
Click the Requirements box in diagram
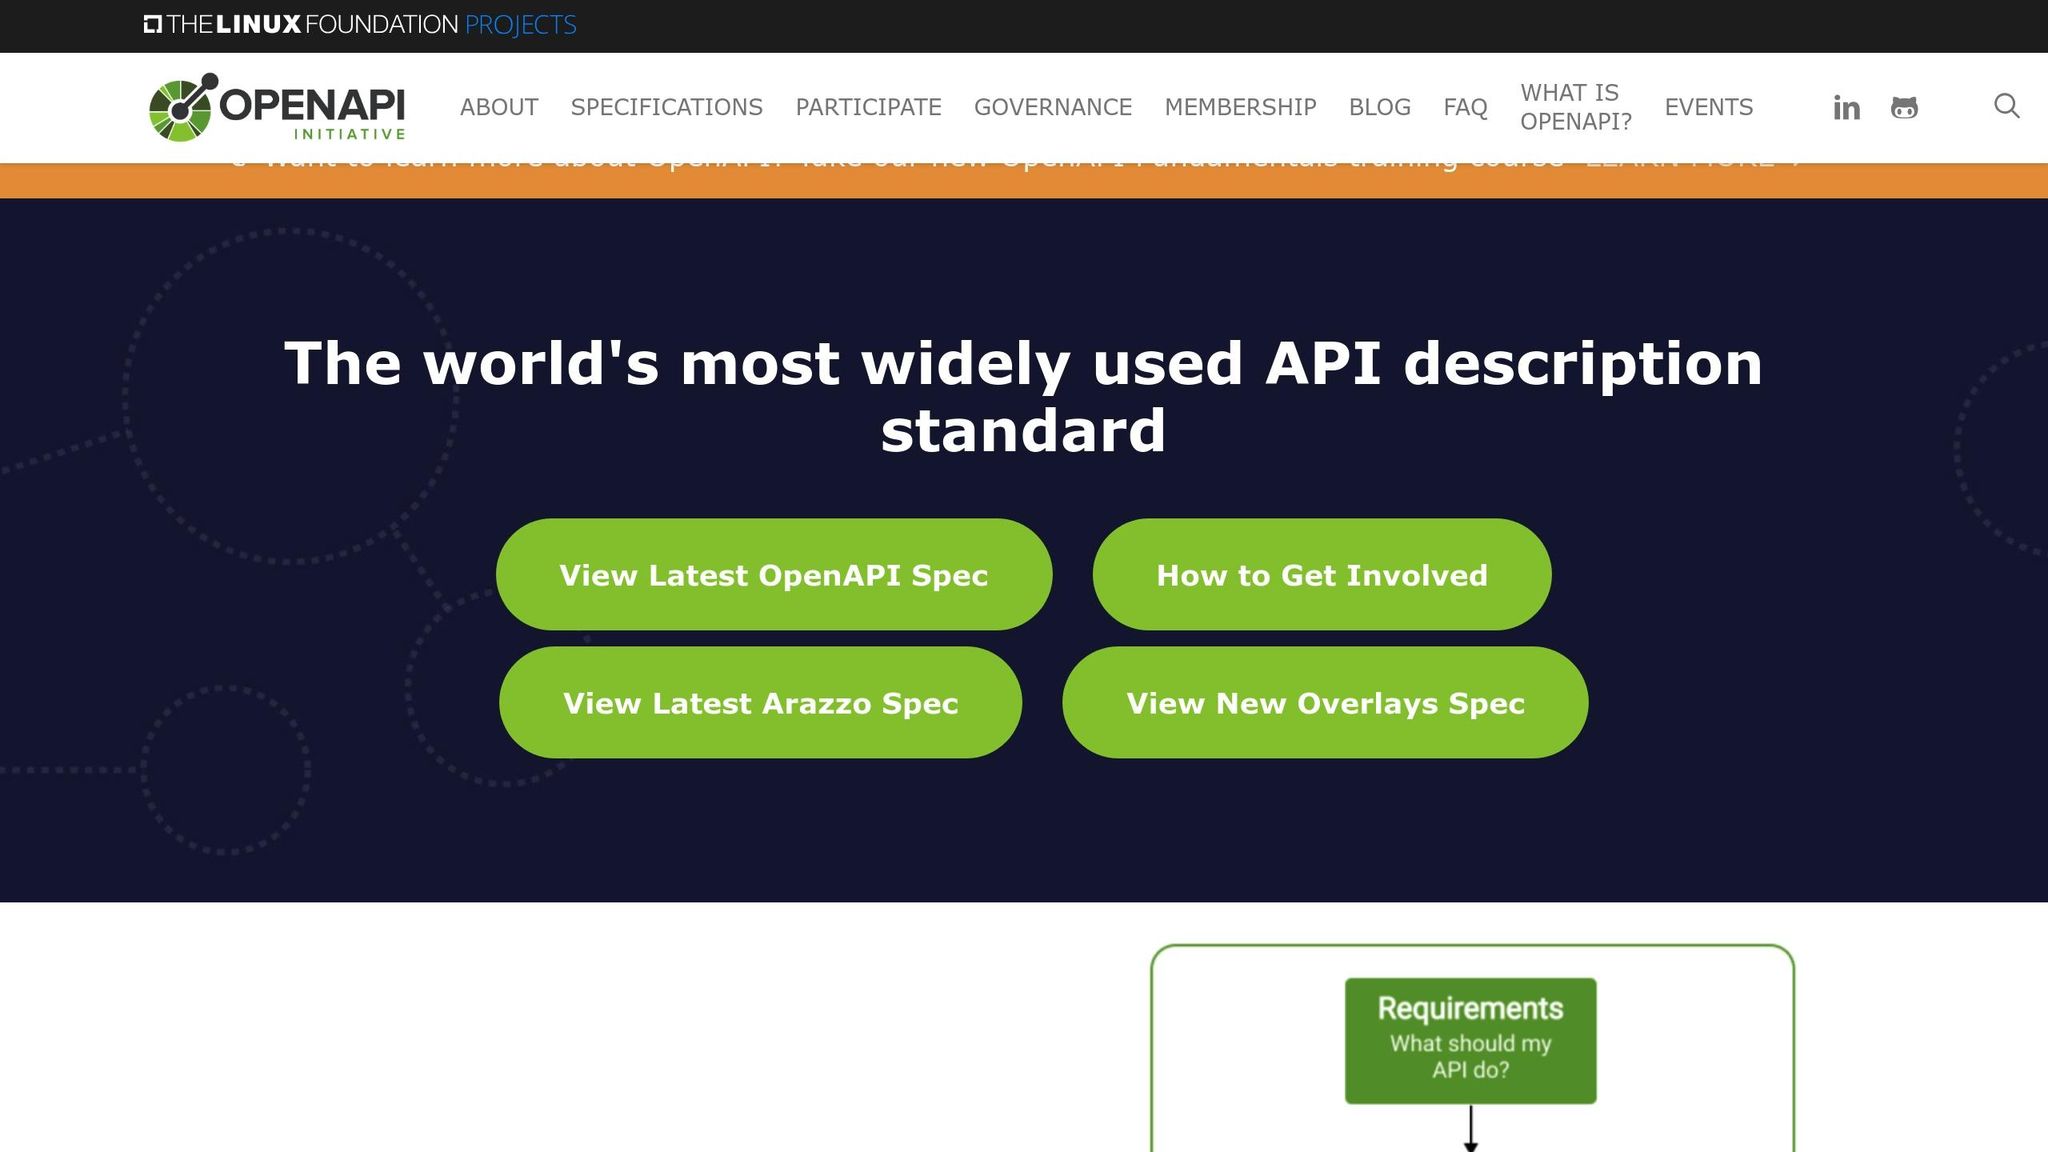click(1470, 1040)
